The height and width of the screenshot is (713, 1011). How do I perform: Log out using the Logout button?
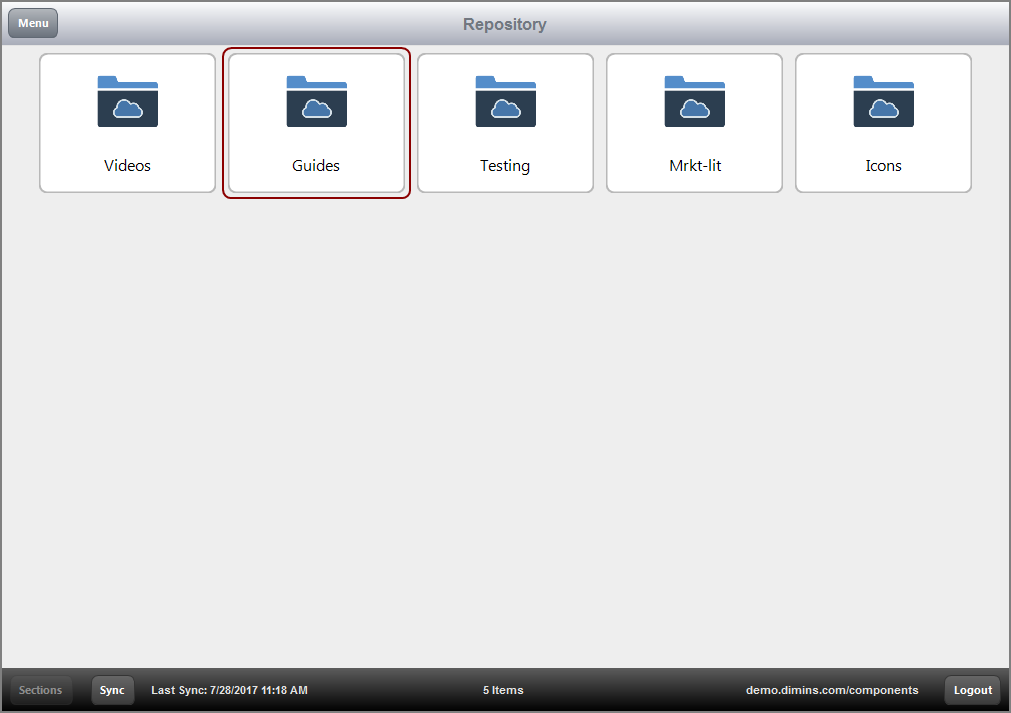coord(971,689)
